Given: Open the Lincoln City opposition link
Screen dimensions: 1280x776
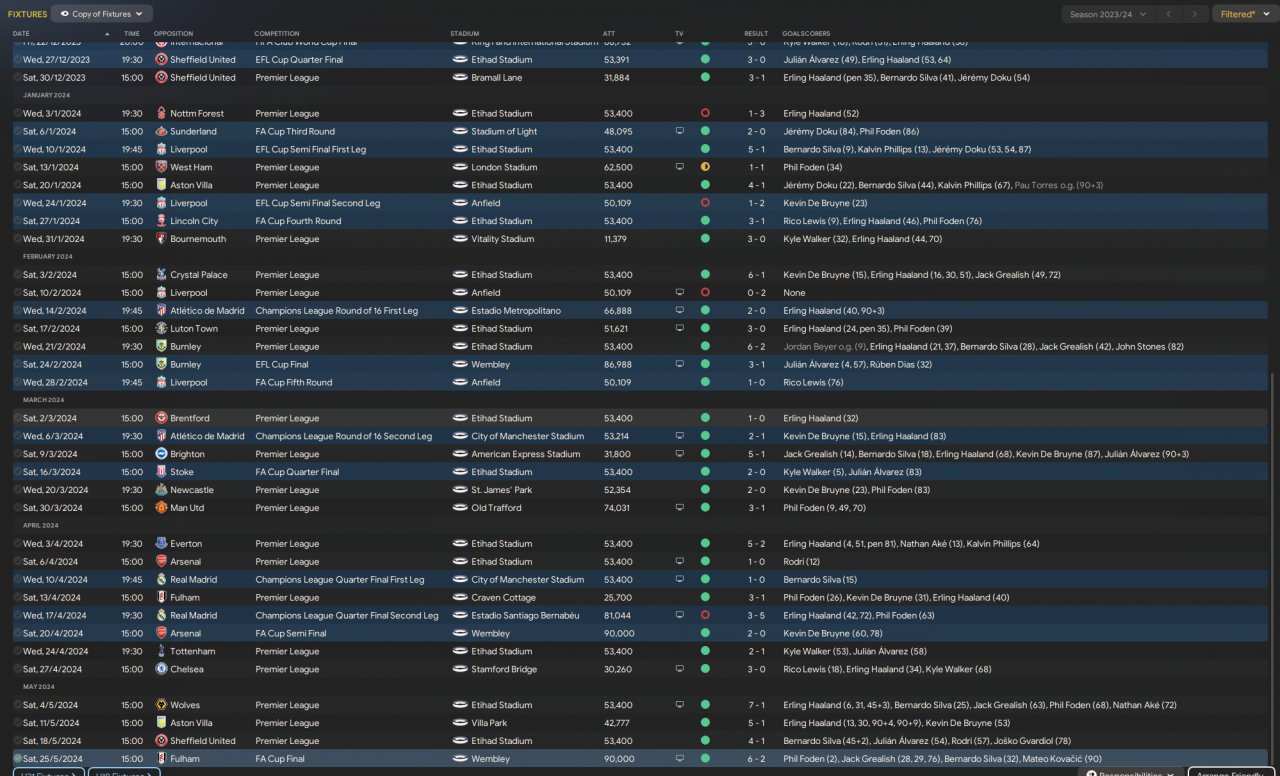Looking at the screenshot, I should 194,221.
